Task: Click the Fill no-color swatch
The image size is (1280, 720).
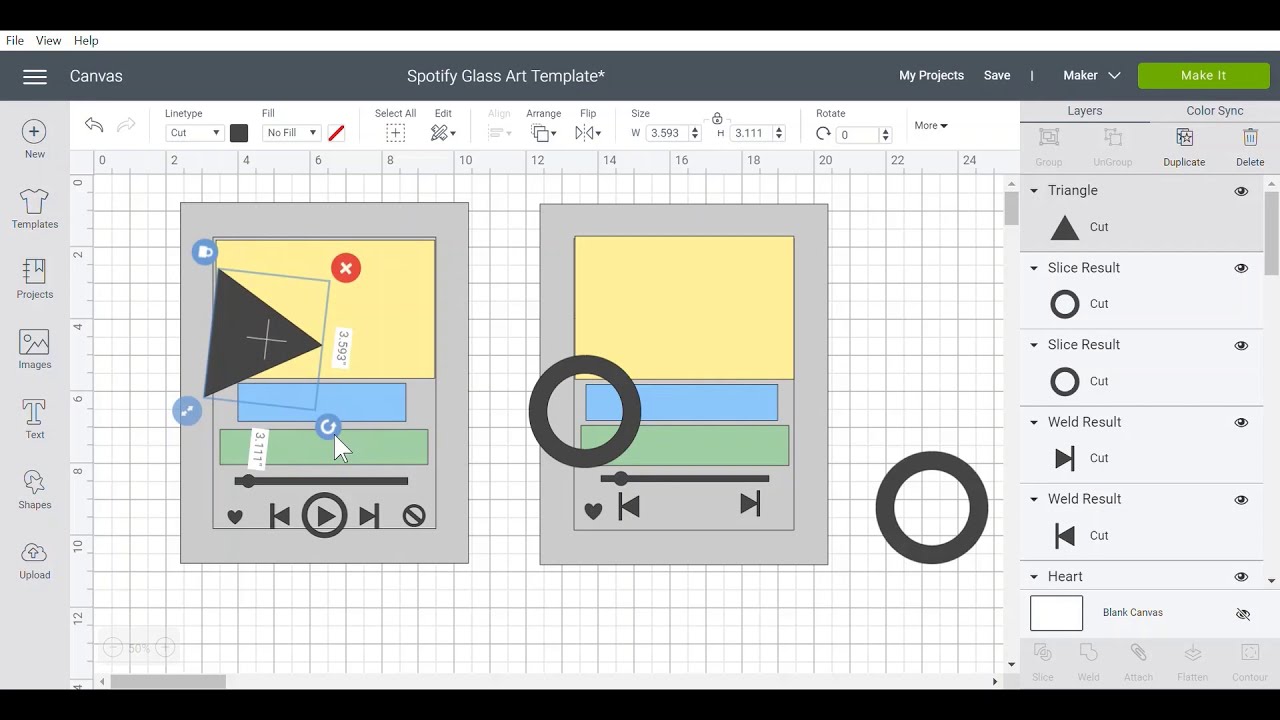Action: point(336,133)
